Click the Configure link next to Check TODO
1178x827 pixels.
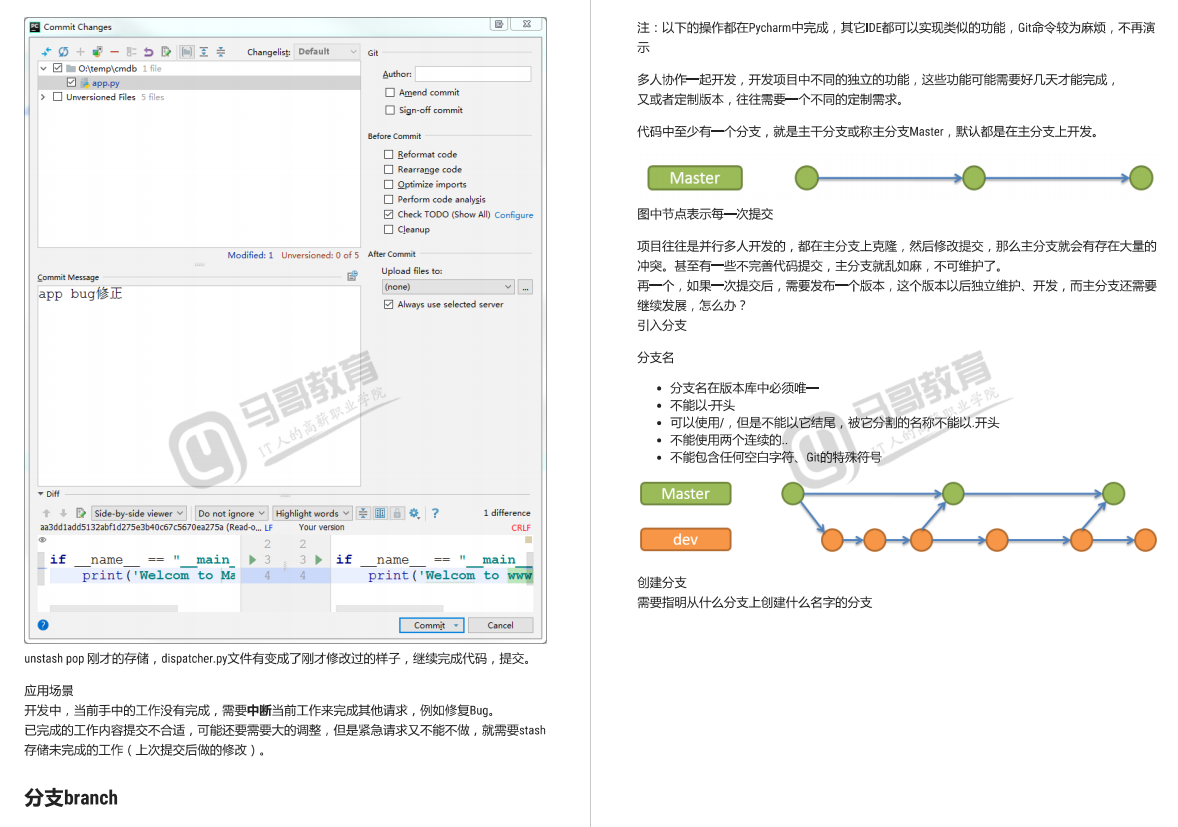(513, 214)
